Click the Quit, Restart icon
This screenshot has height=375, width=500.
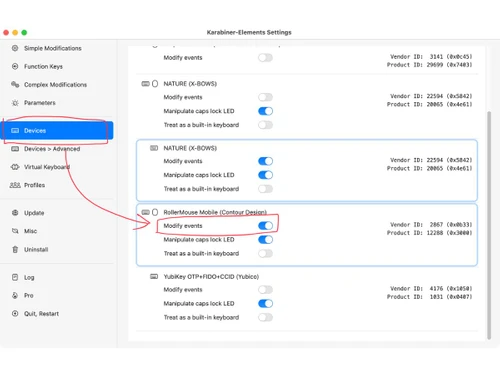15,313
